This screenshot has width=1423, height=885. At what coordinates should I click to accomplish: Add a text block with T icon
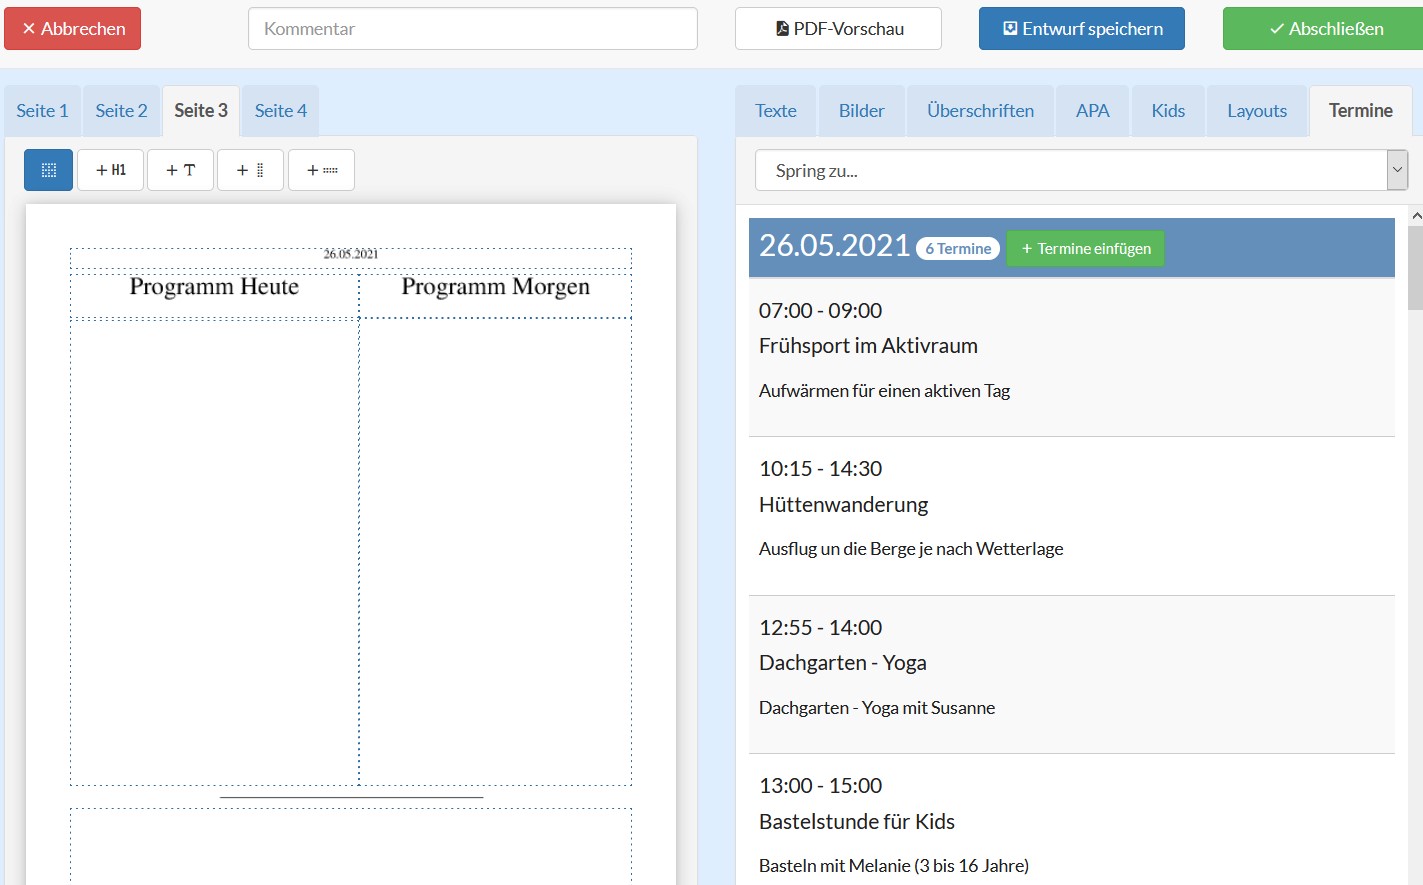180,170
